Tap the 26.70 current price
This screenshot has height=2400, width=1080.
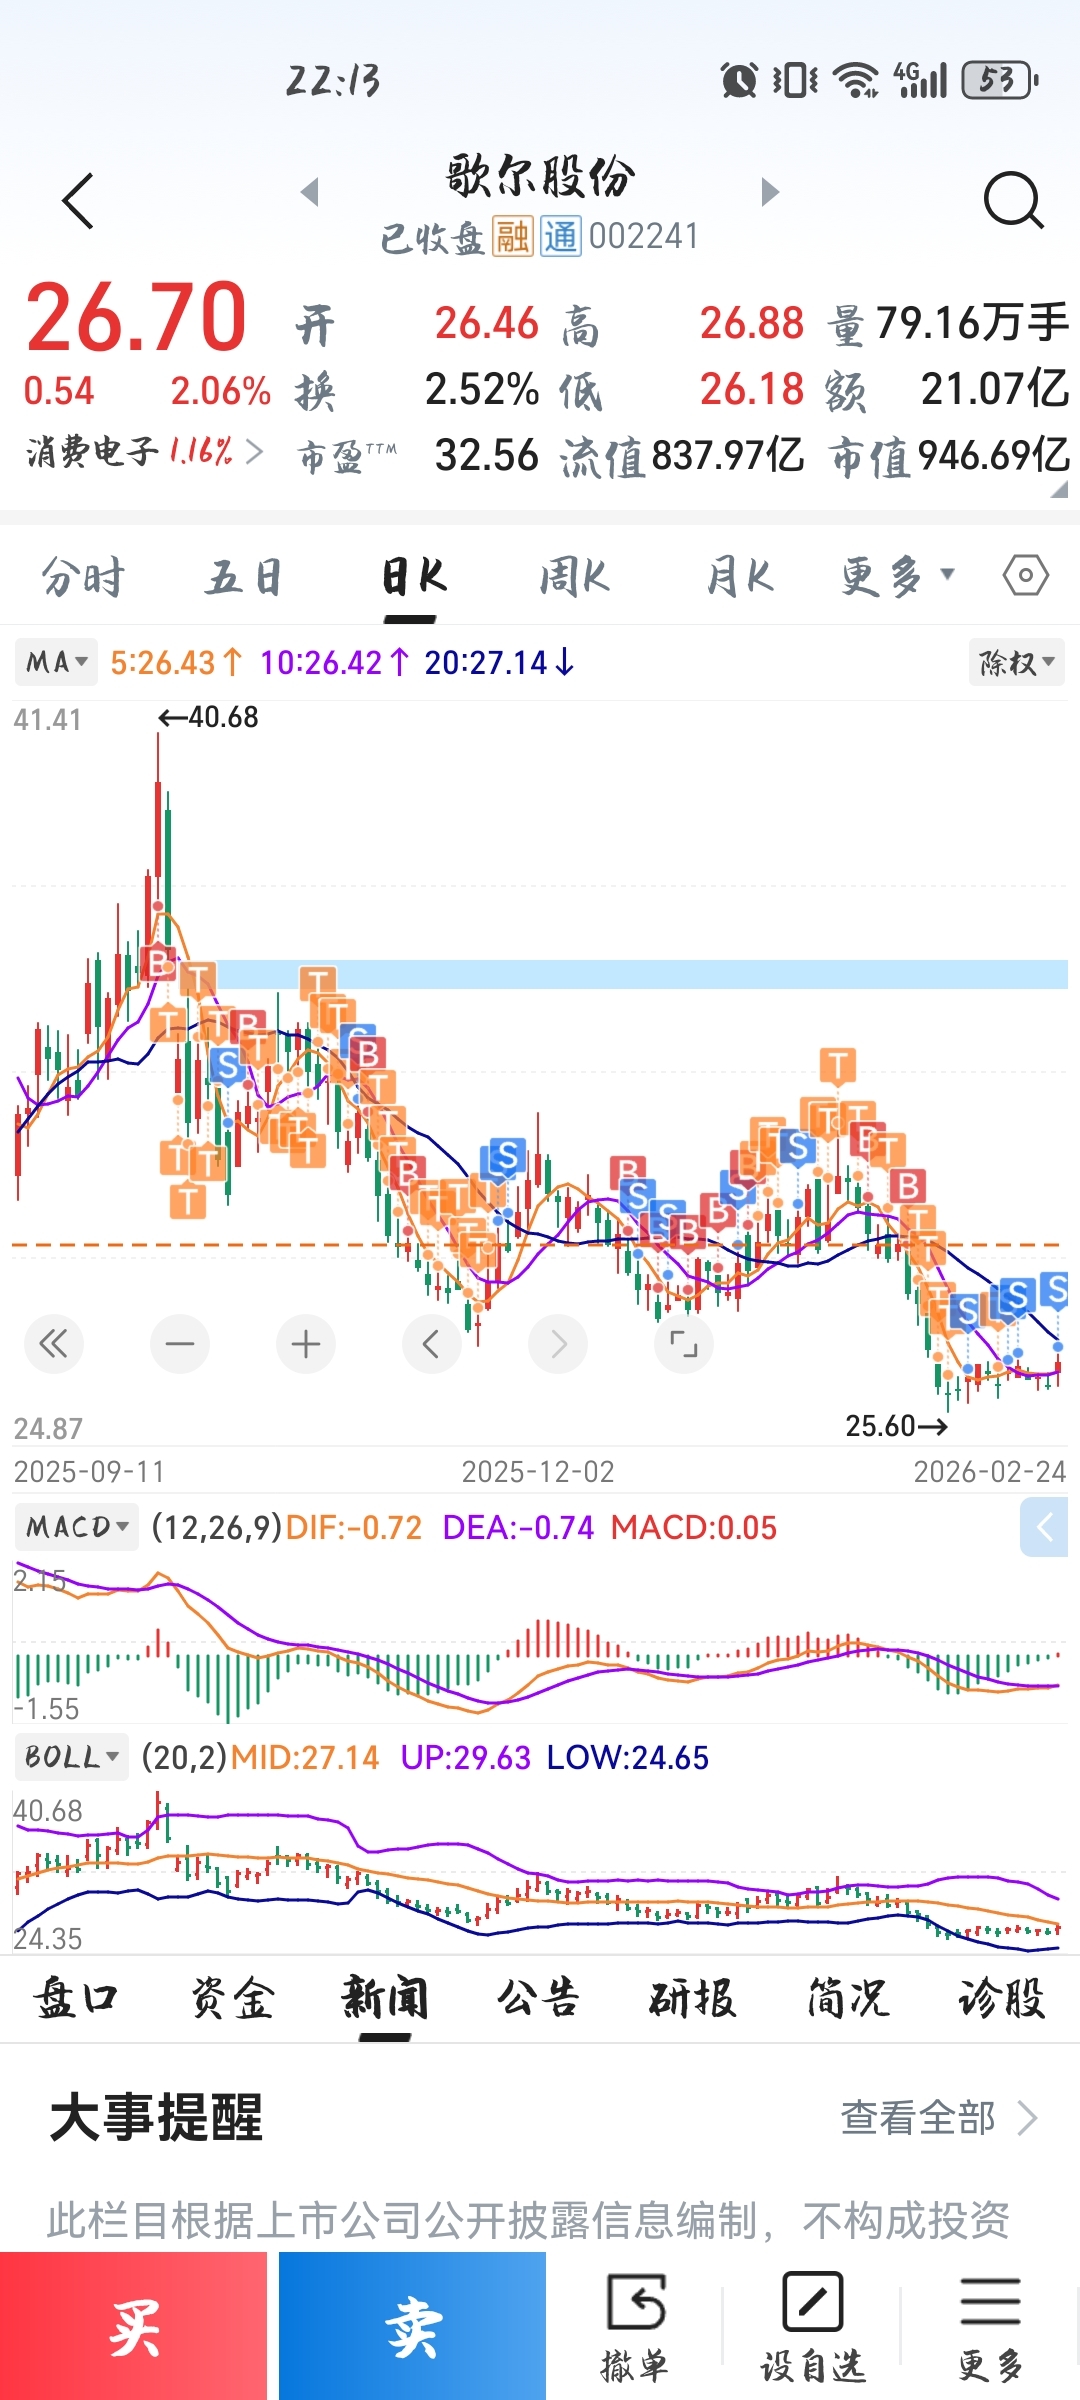click(x=136, y=317)
